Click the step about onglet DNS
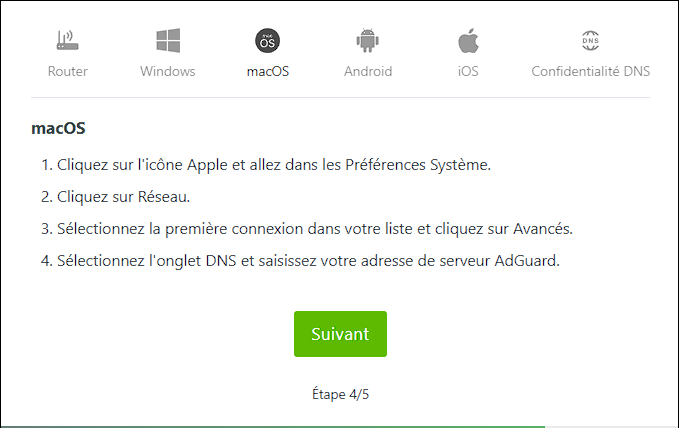Viewport: 679px width, 428px height. tap(301, 261)
